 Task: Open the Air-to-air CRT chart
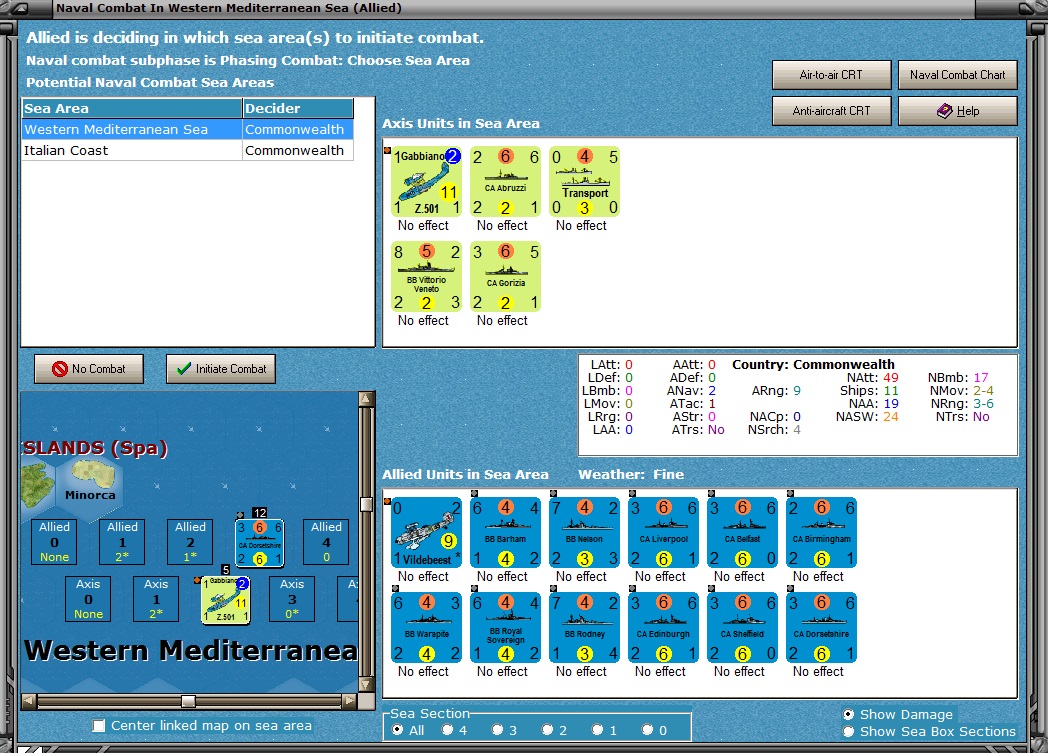[831, 75]
